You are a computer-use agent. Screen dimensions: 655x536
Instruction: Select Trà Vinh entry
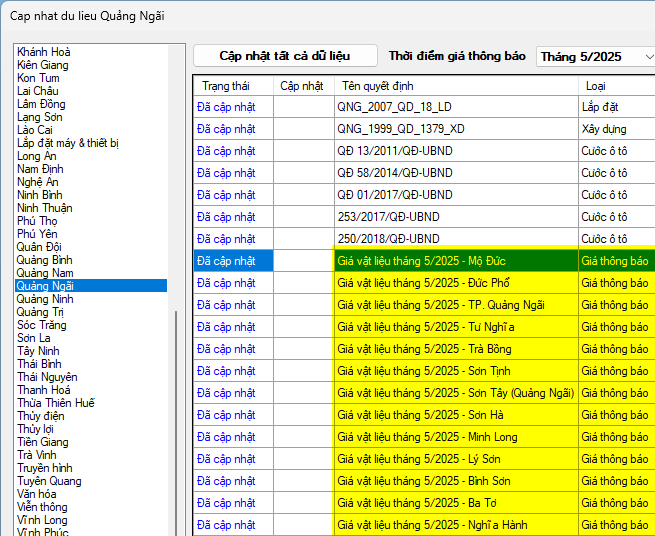[x=37, y=455]
